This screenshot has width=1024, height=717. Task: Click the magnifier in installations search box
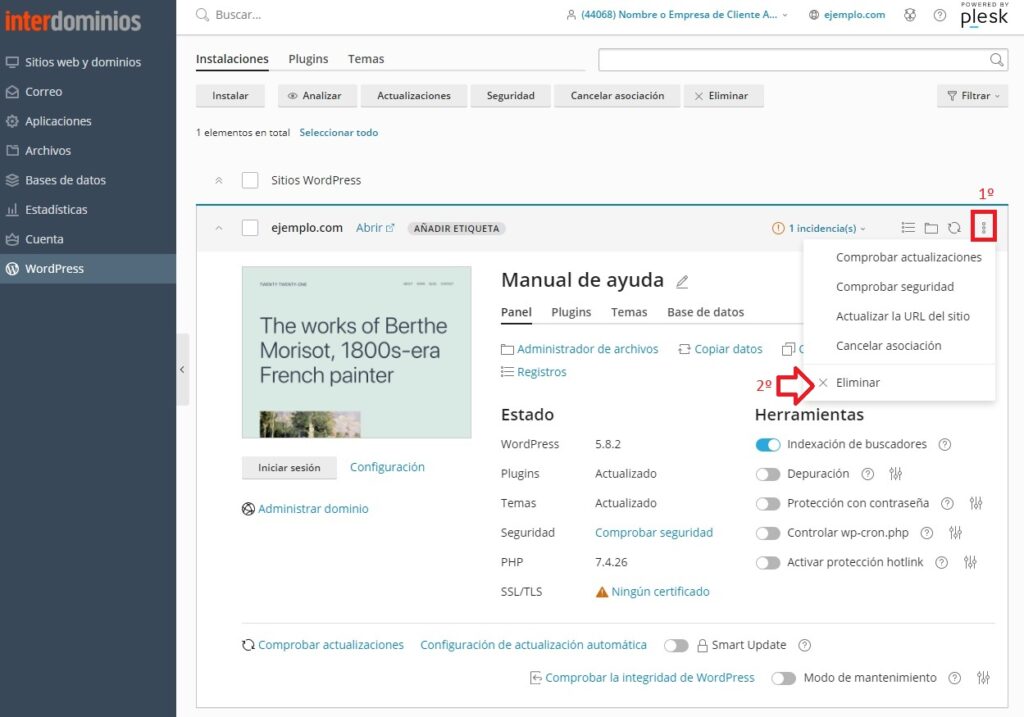click(997, 59)
